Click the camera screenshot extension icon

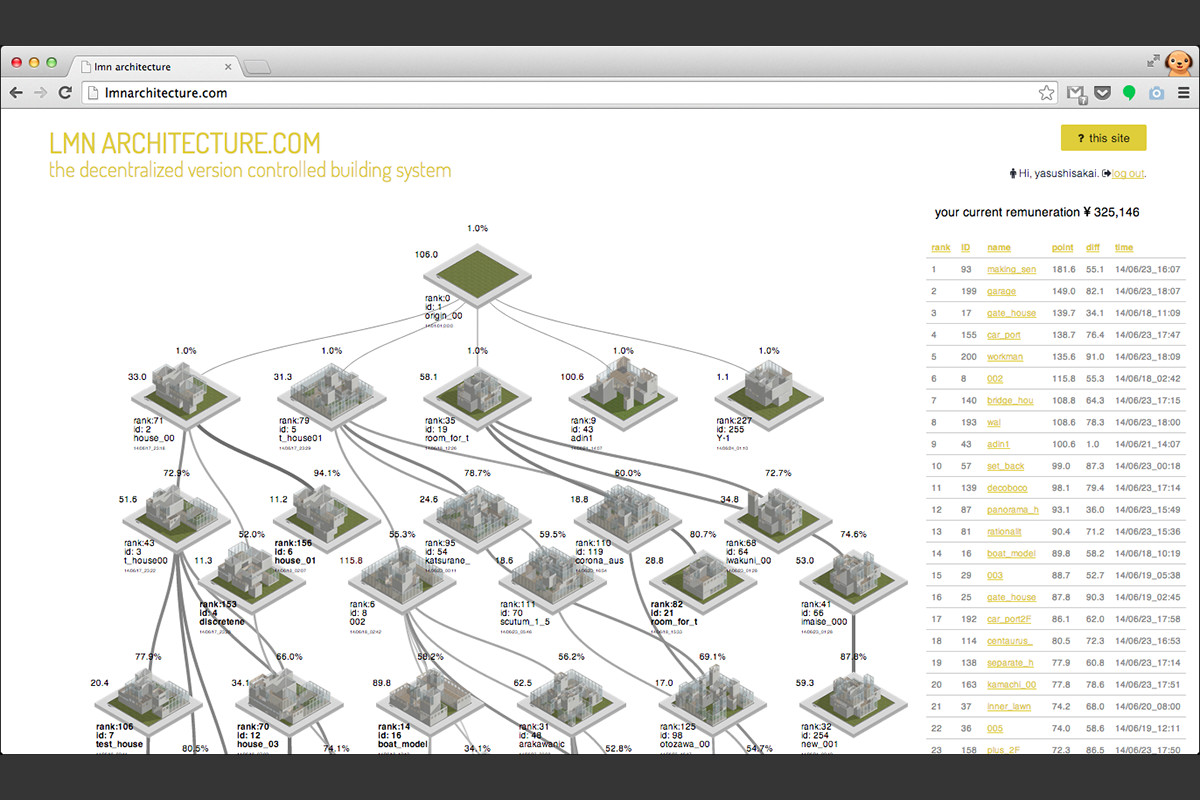[x=1156, y=93]
